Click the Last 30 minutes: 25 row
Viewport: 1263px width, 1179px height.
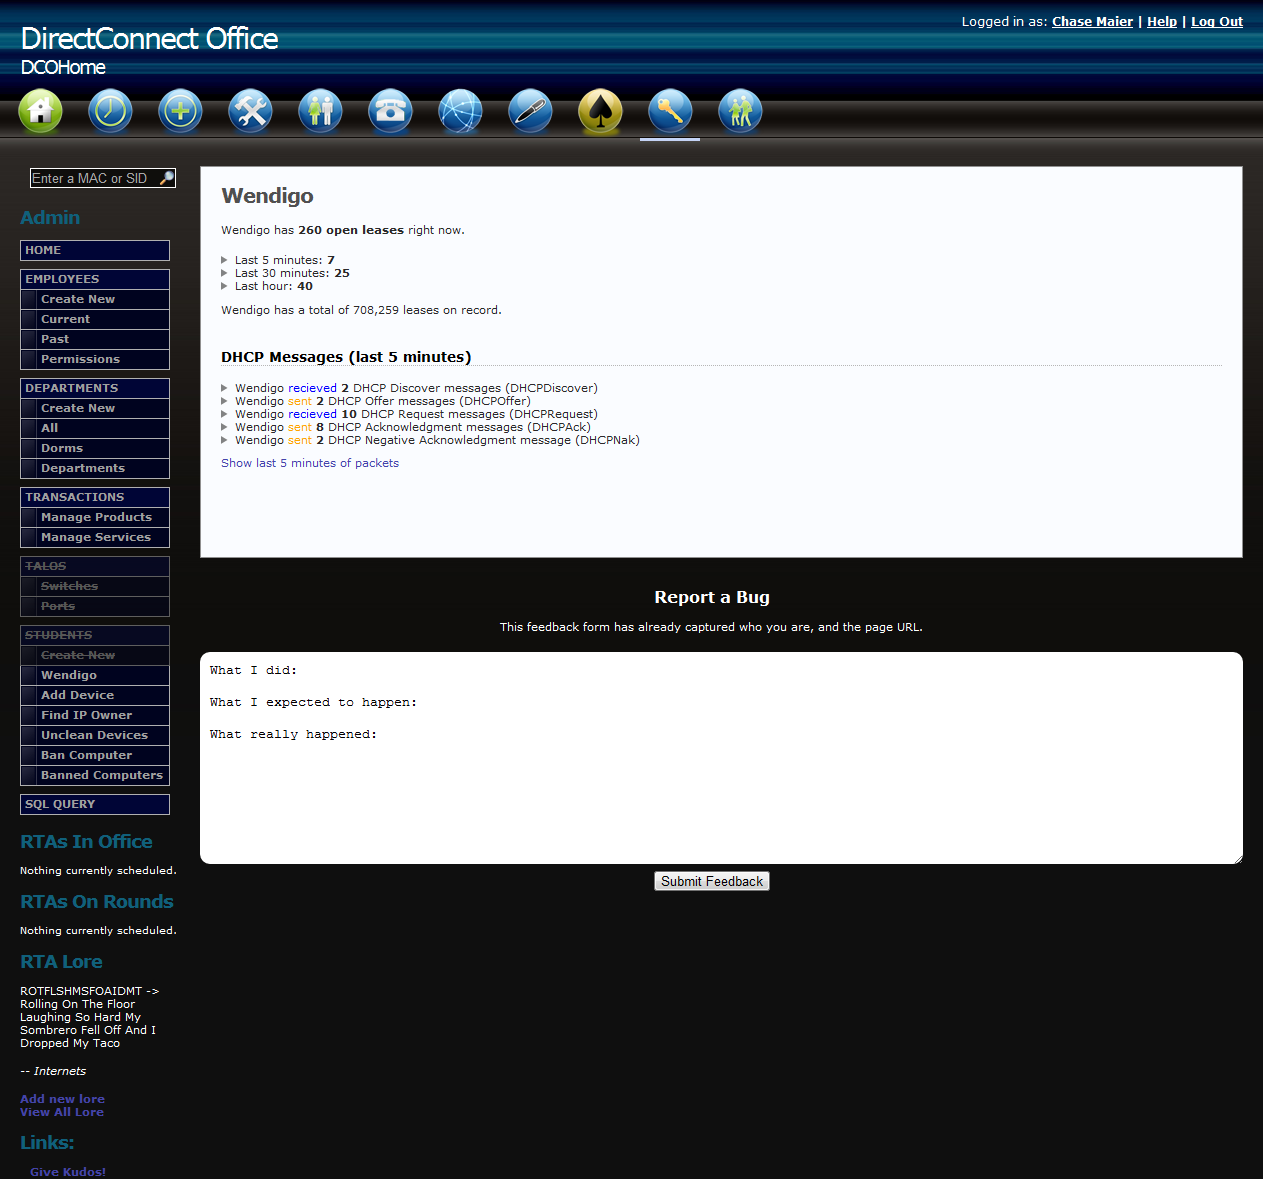(x=292, y=273)
